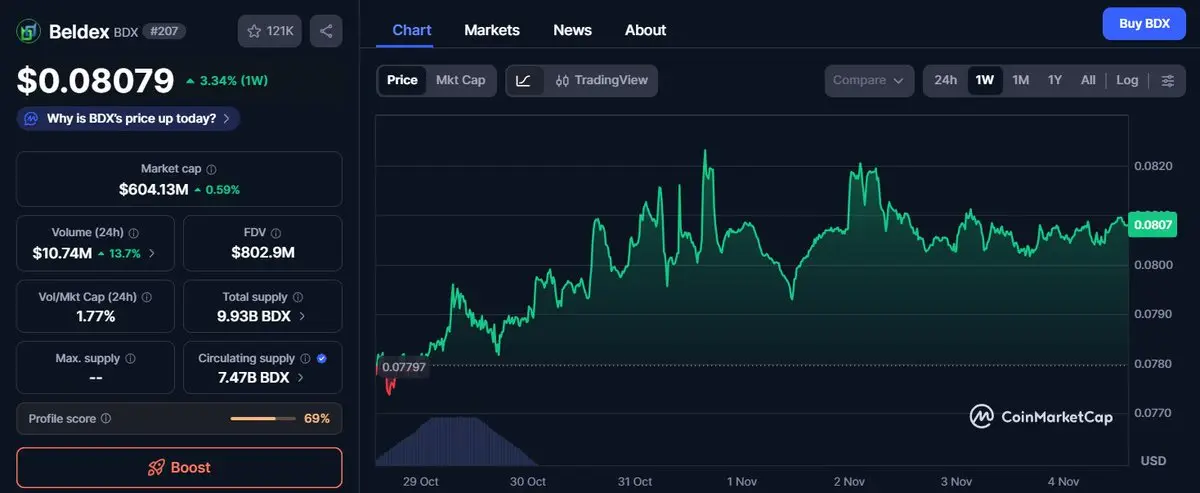The image size is (1200, 493).
Task: Click Max. supply info icon
Action: pos(130,359)
